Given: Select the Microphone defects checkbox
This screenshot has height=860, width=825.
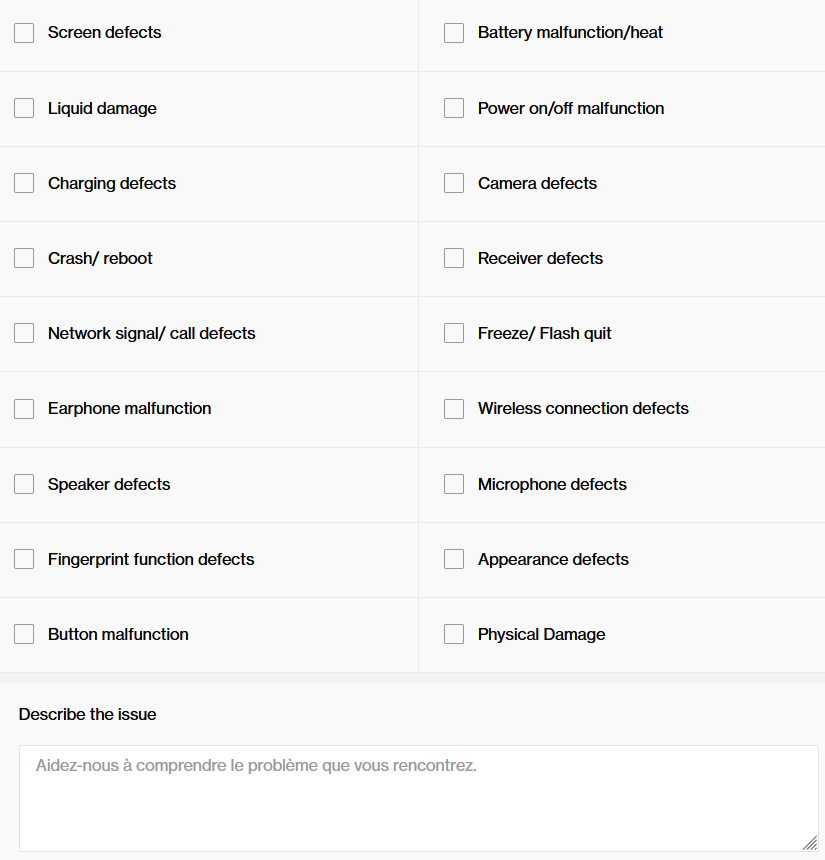Looking at the screenshot, I should [454, 484].
